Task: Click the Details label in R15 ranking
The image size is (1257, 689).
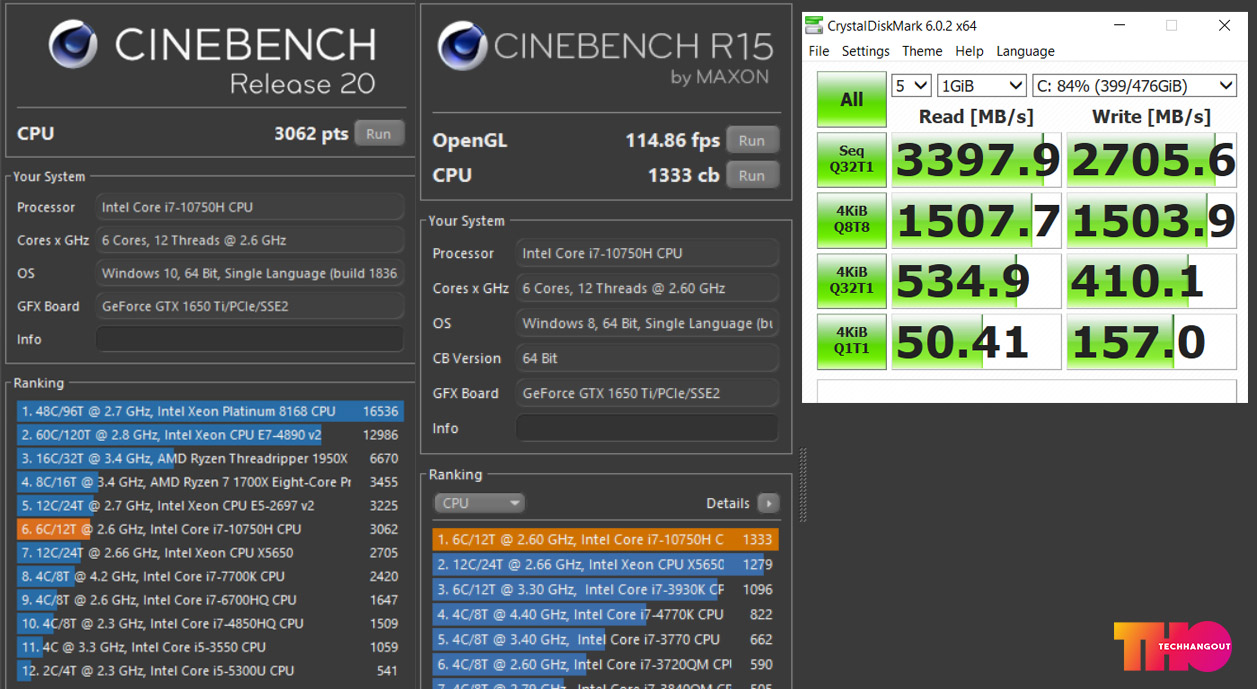Action: click(x=728, y=503)
